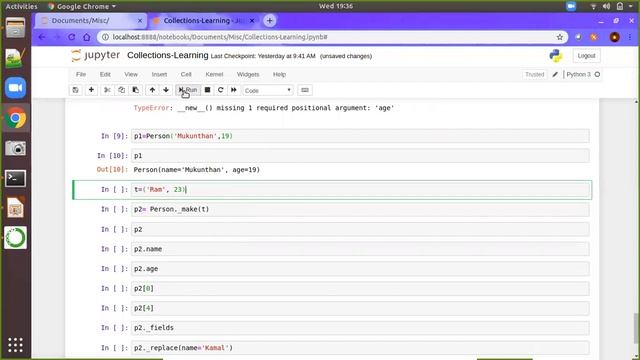This screenshot has width=640, height=360.
Task: Open the command palette keyboard icon
Action: click(x=305, y=90)
